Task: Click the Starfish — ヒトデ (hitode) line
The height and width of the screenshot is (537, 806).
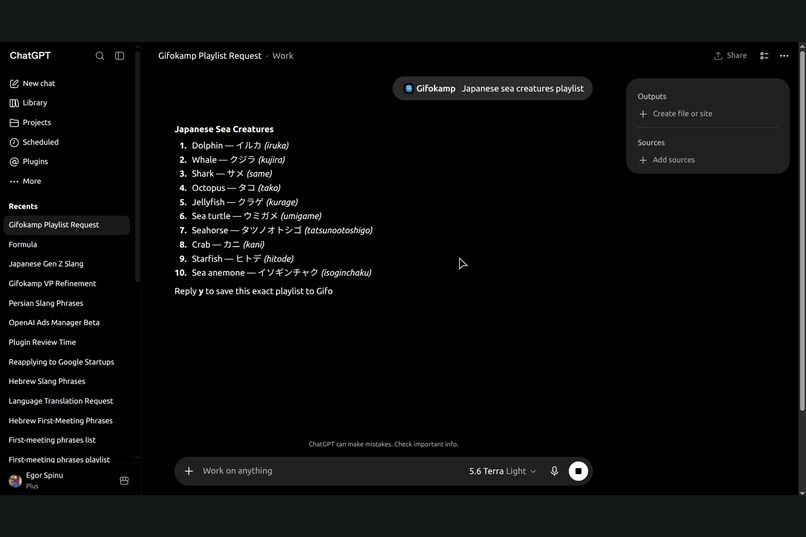Action: point(243,258)
